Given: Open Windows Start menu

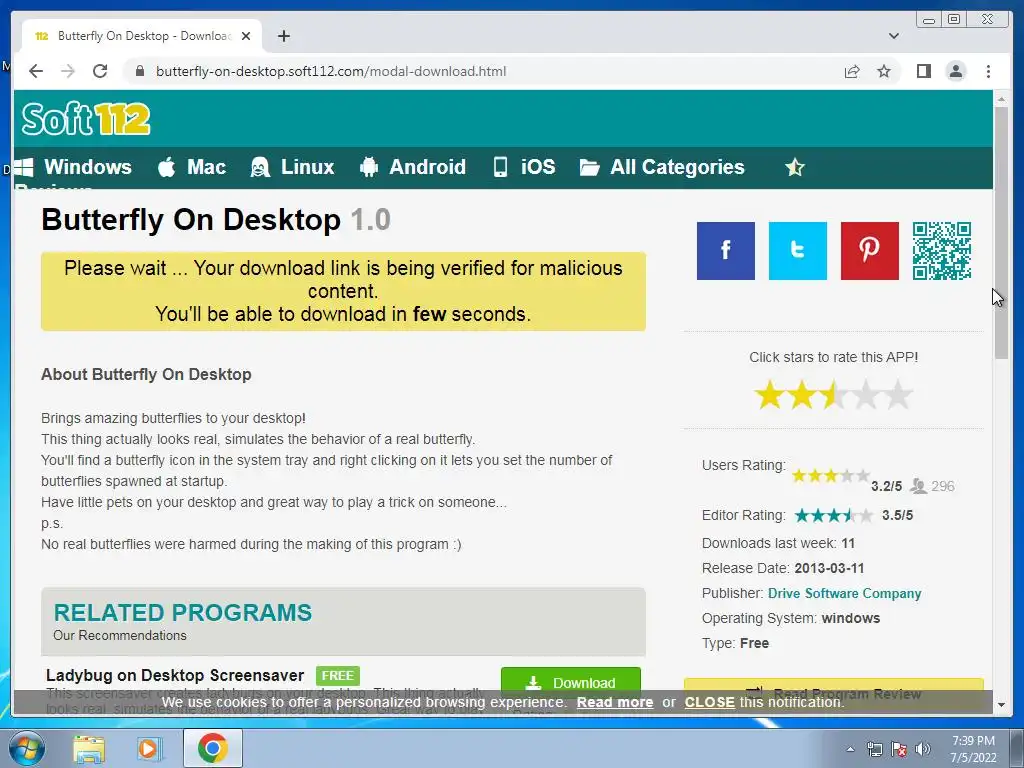Looking at the screenshot, I should coord(27,748).
